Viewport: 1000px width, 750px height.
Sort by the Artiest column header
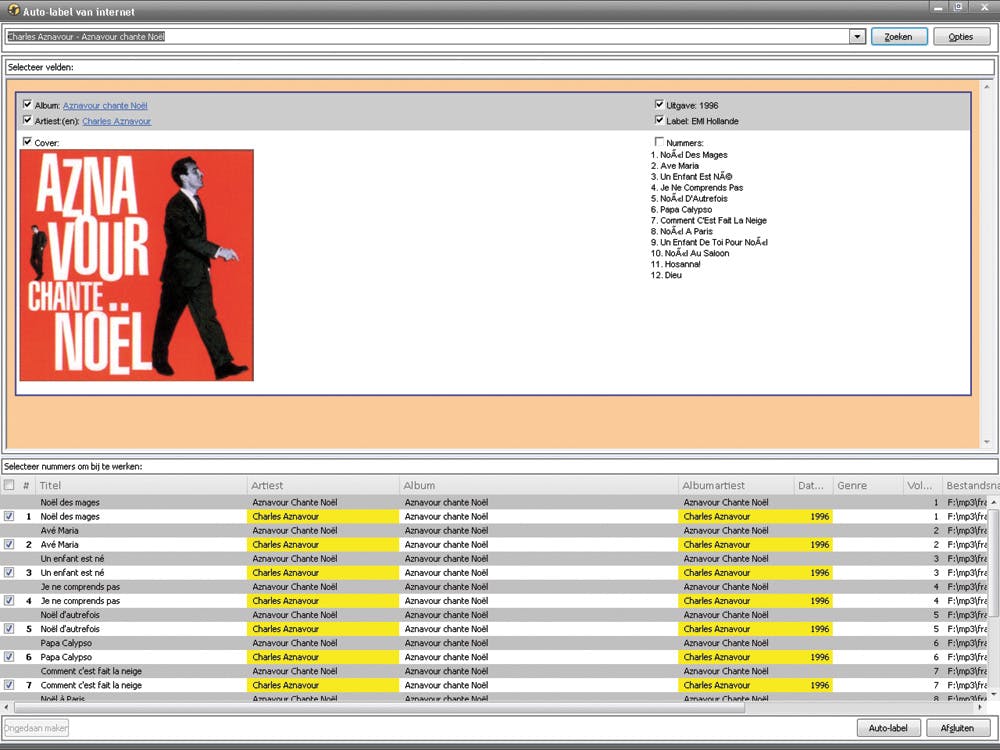pos(323,485)
